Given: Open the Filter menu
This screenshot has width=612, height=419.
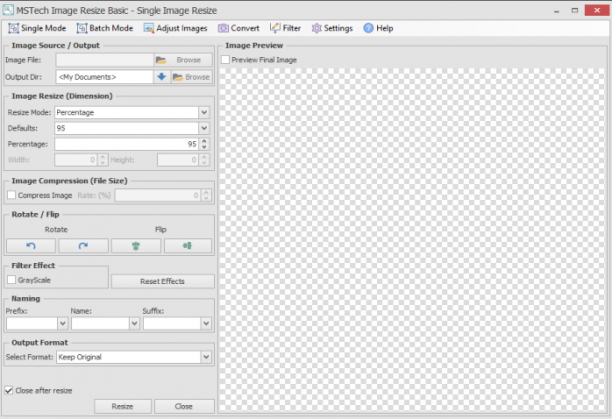Looking at the screenshot, I should coord(285,28).
